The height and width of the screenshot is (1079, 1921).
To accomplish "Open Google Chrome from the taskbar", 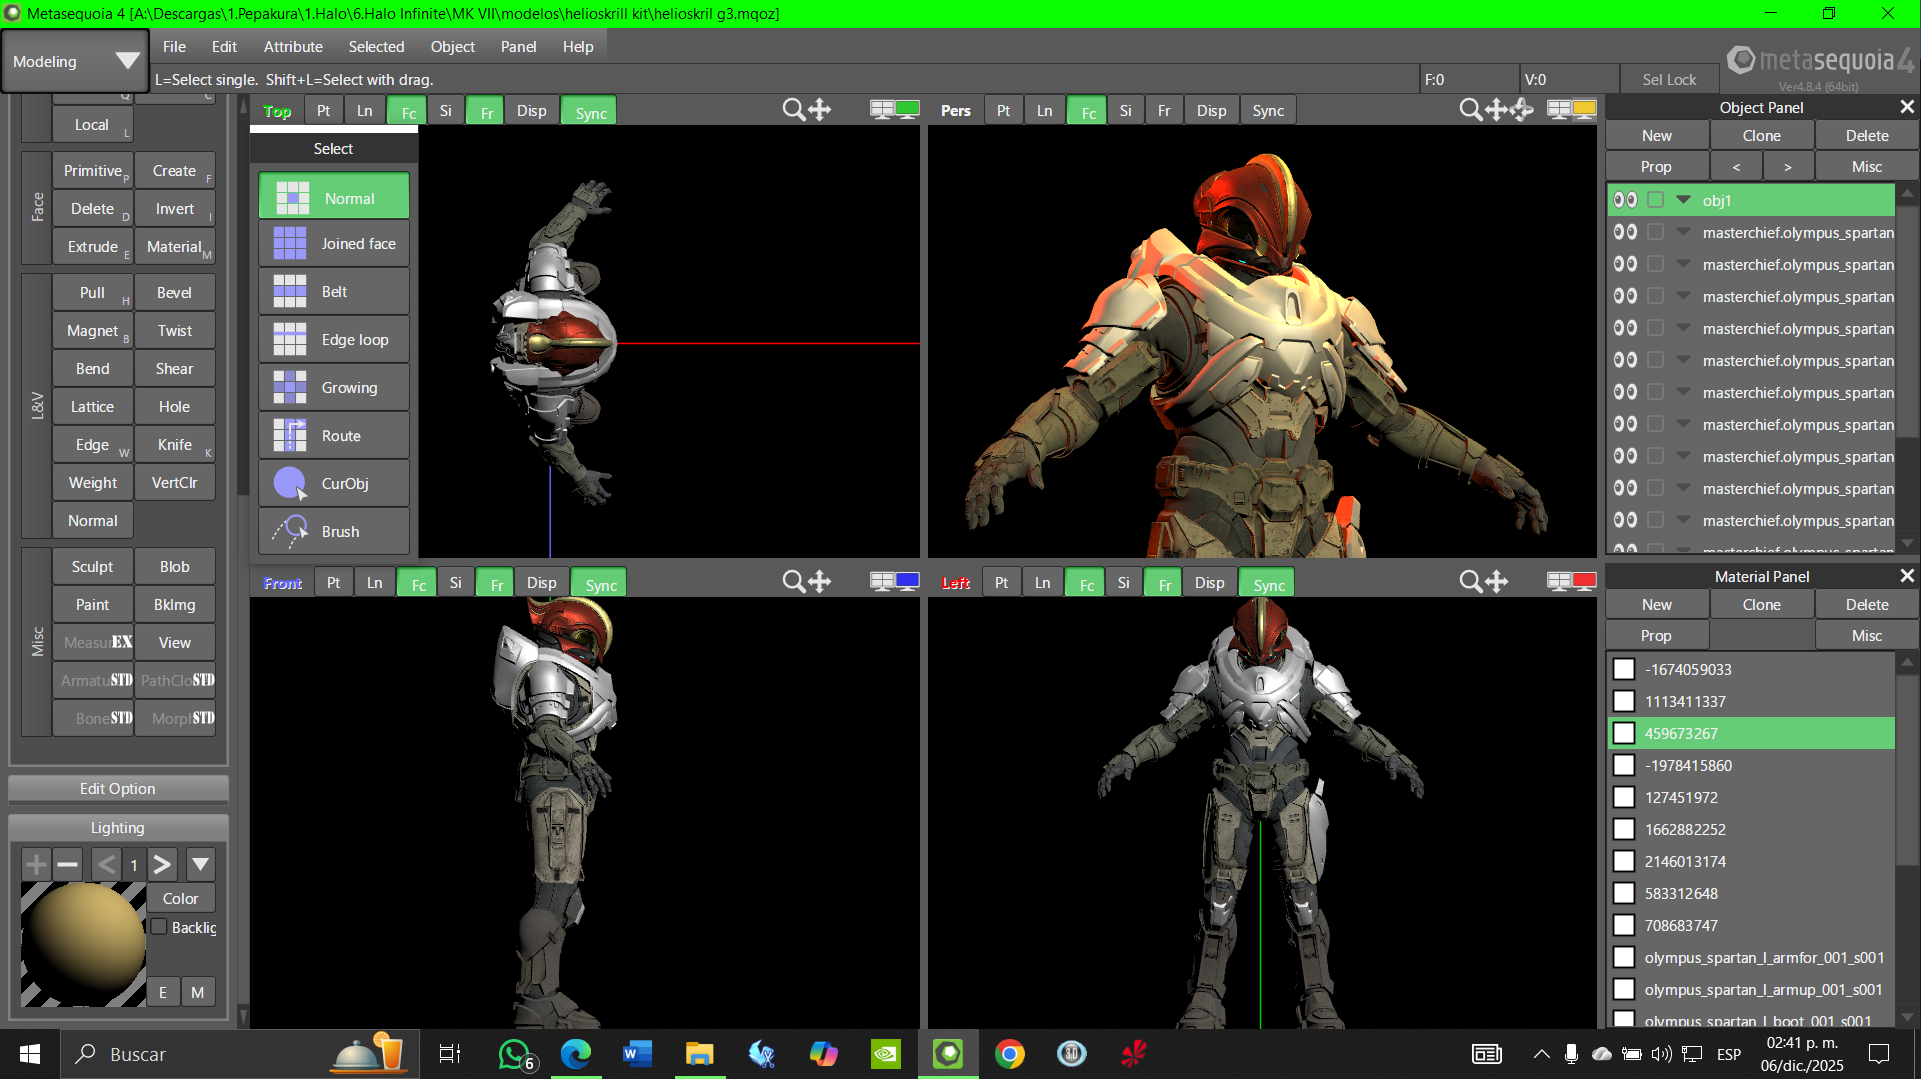I will tap(1009, 1054).
